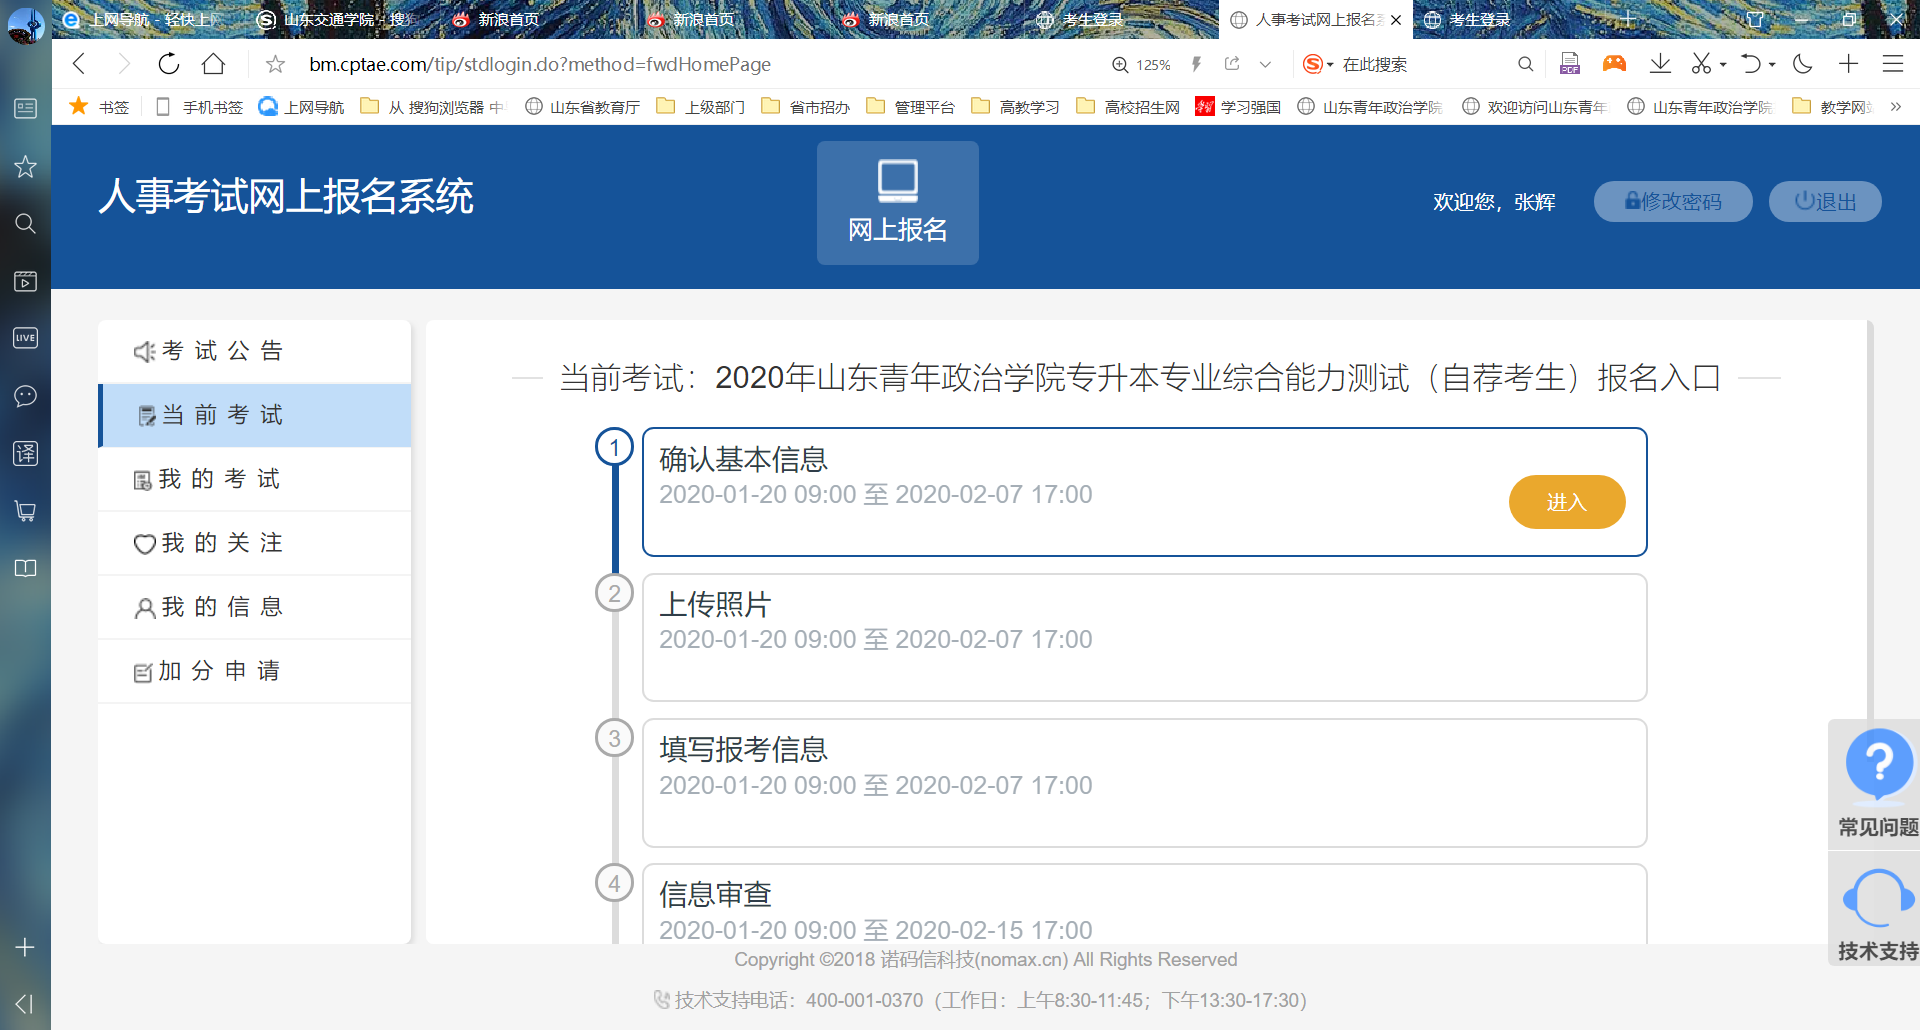Click the 修改密码 button
Image resolution: width=1920 pixels, height=1030 pixels.
coord(1672,202)
